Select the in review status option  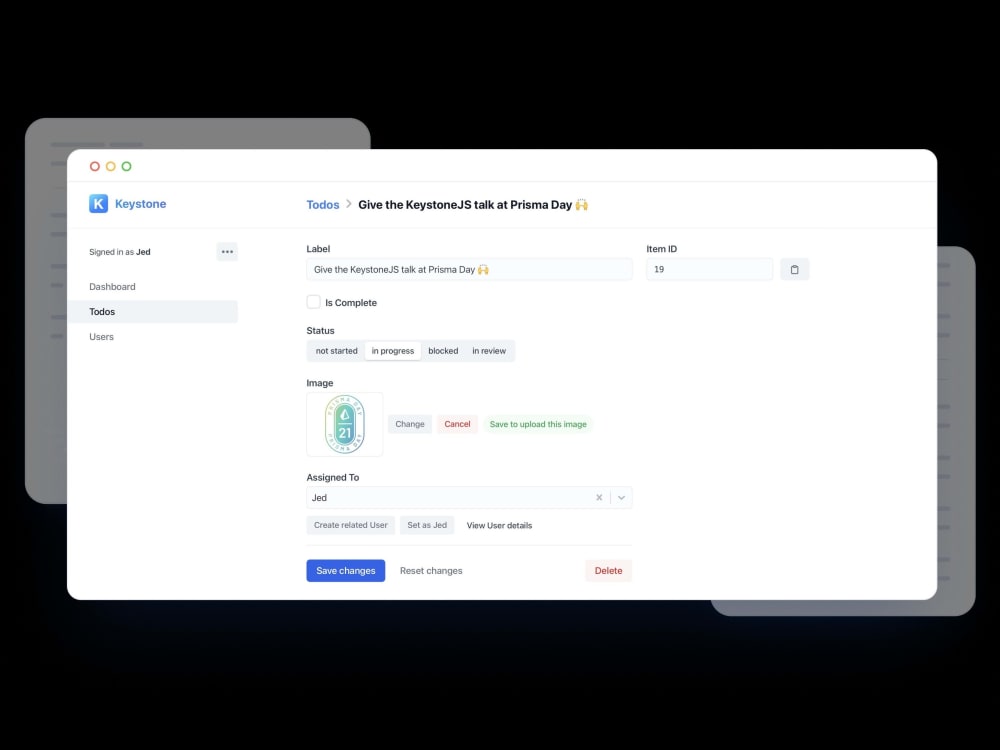489,350
